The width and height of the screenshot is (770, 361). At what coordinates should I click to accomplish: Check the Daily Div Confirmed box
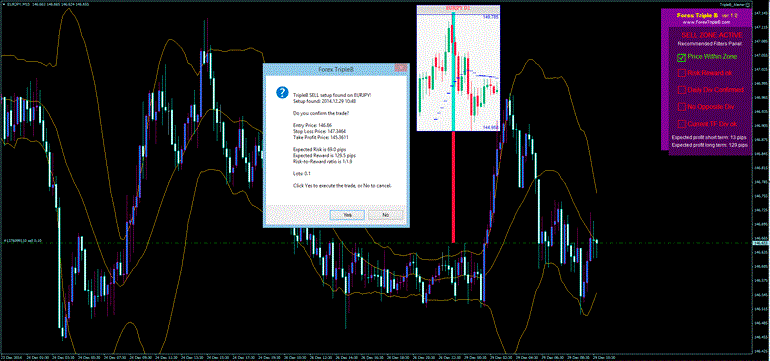tap(681, 90)
